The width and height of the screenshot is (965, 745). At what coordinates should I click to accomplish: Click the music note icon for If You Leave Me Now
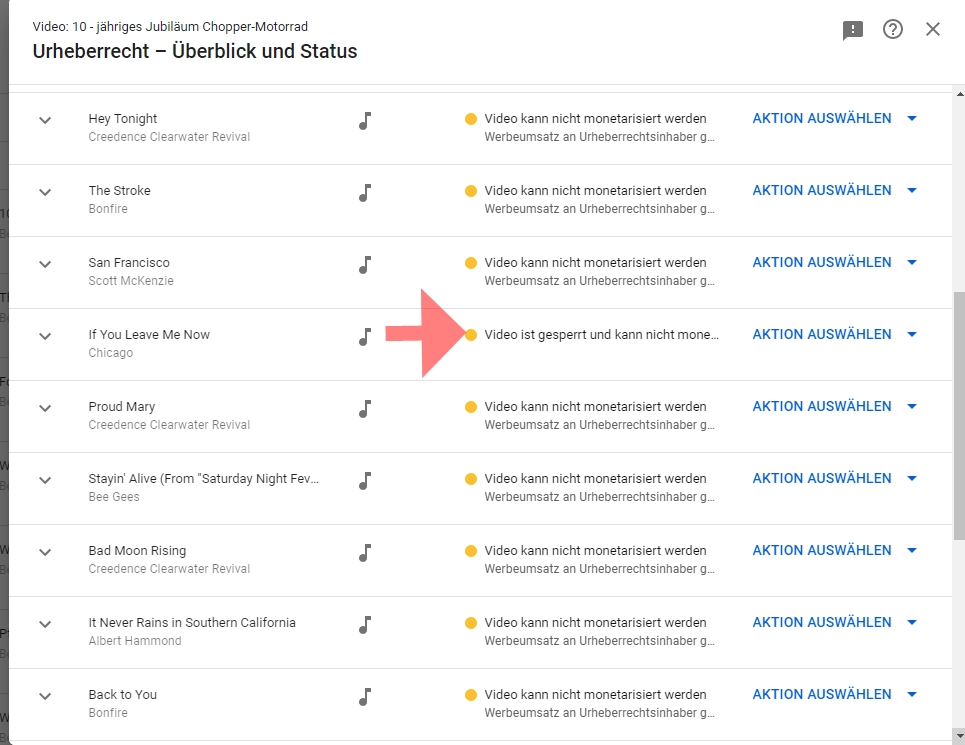tap(365, 337)
